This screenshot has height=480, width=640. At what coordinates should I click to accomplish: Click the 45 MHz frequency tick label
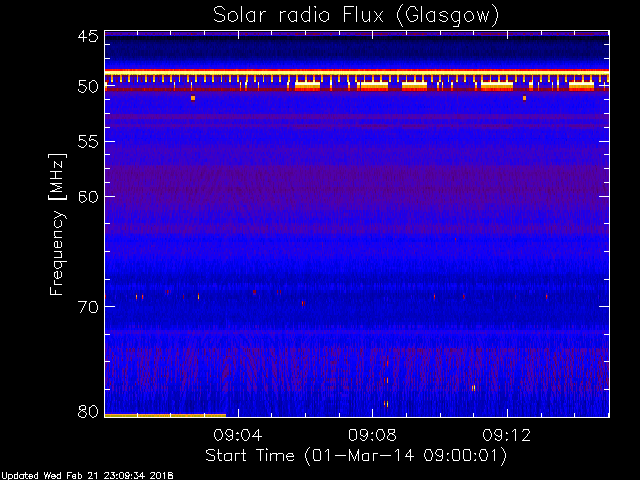tap(88, 36)
